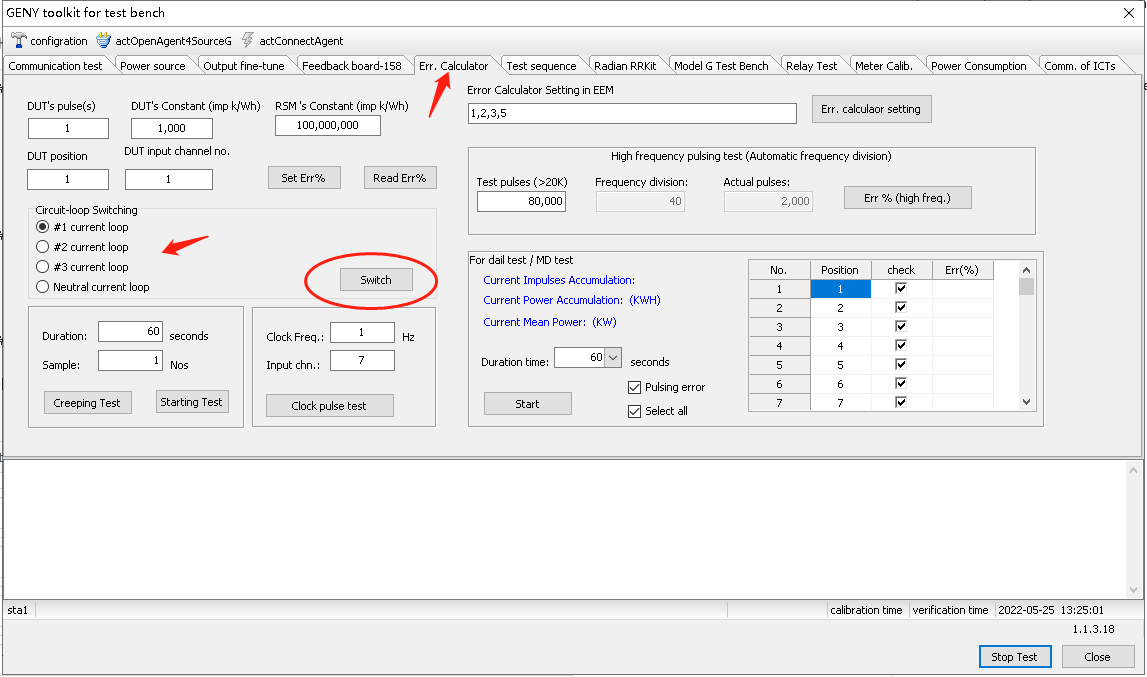Open the Power Consumption tab
The image size is (1147, 677).
pos(979,66)
